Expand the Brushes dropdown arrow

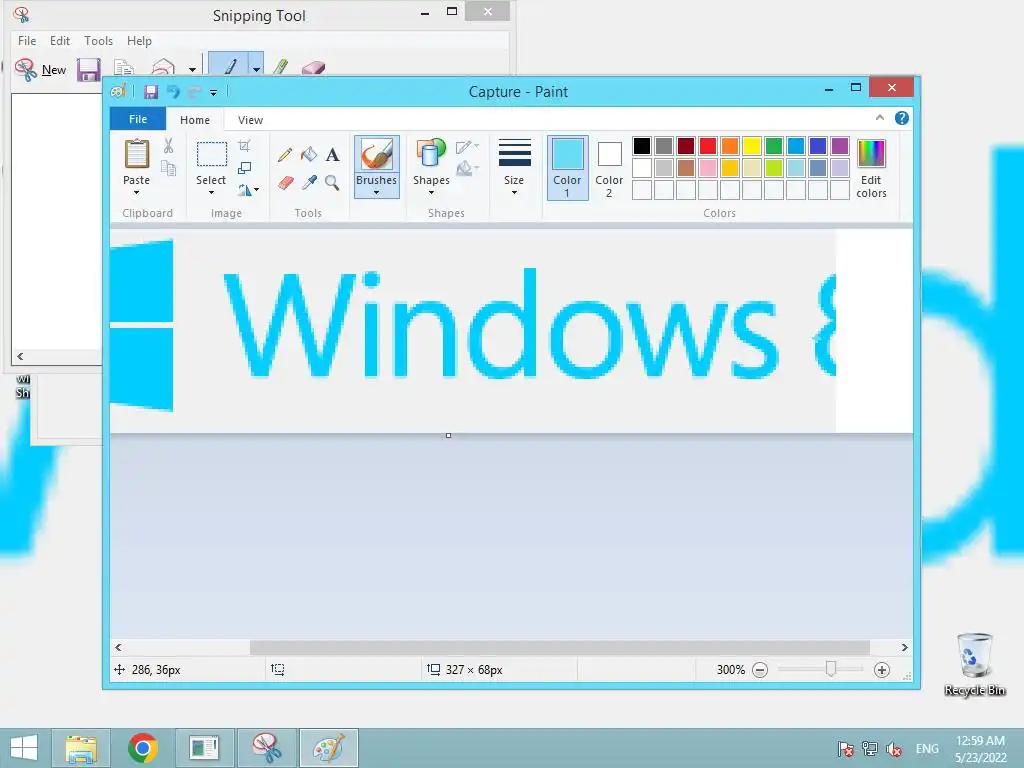coord(377,193)
